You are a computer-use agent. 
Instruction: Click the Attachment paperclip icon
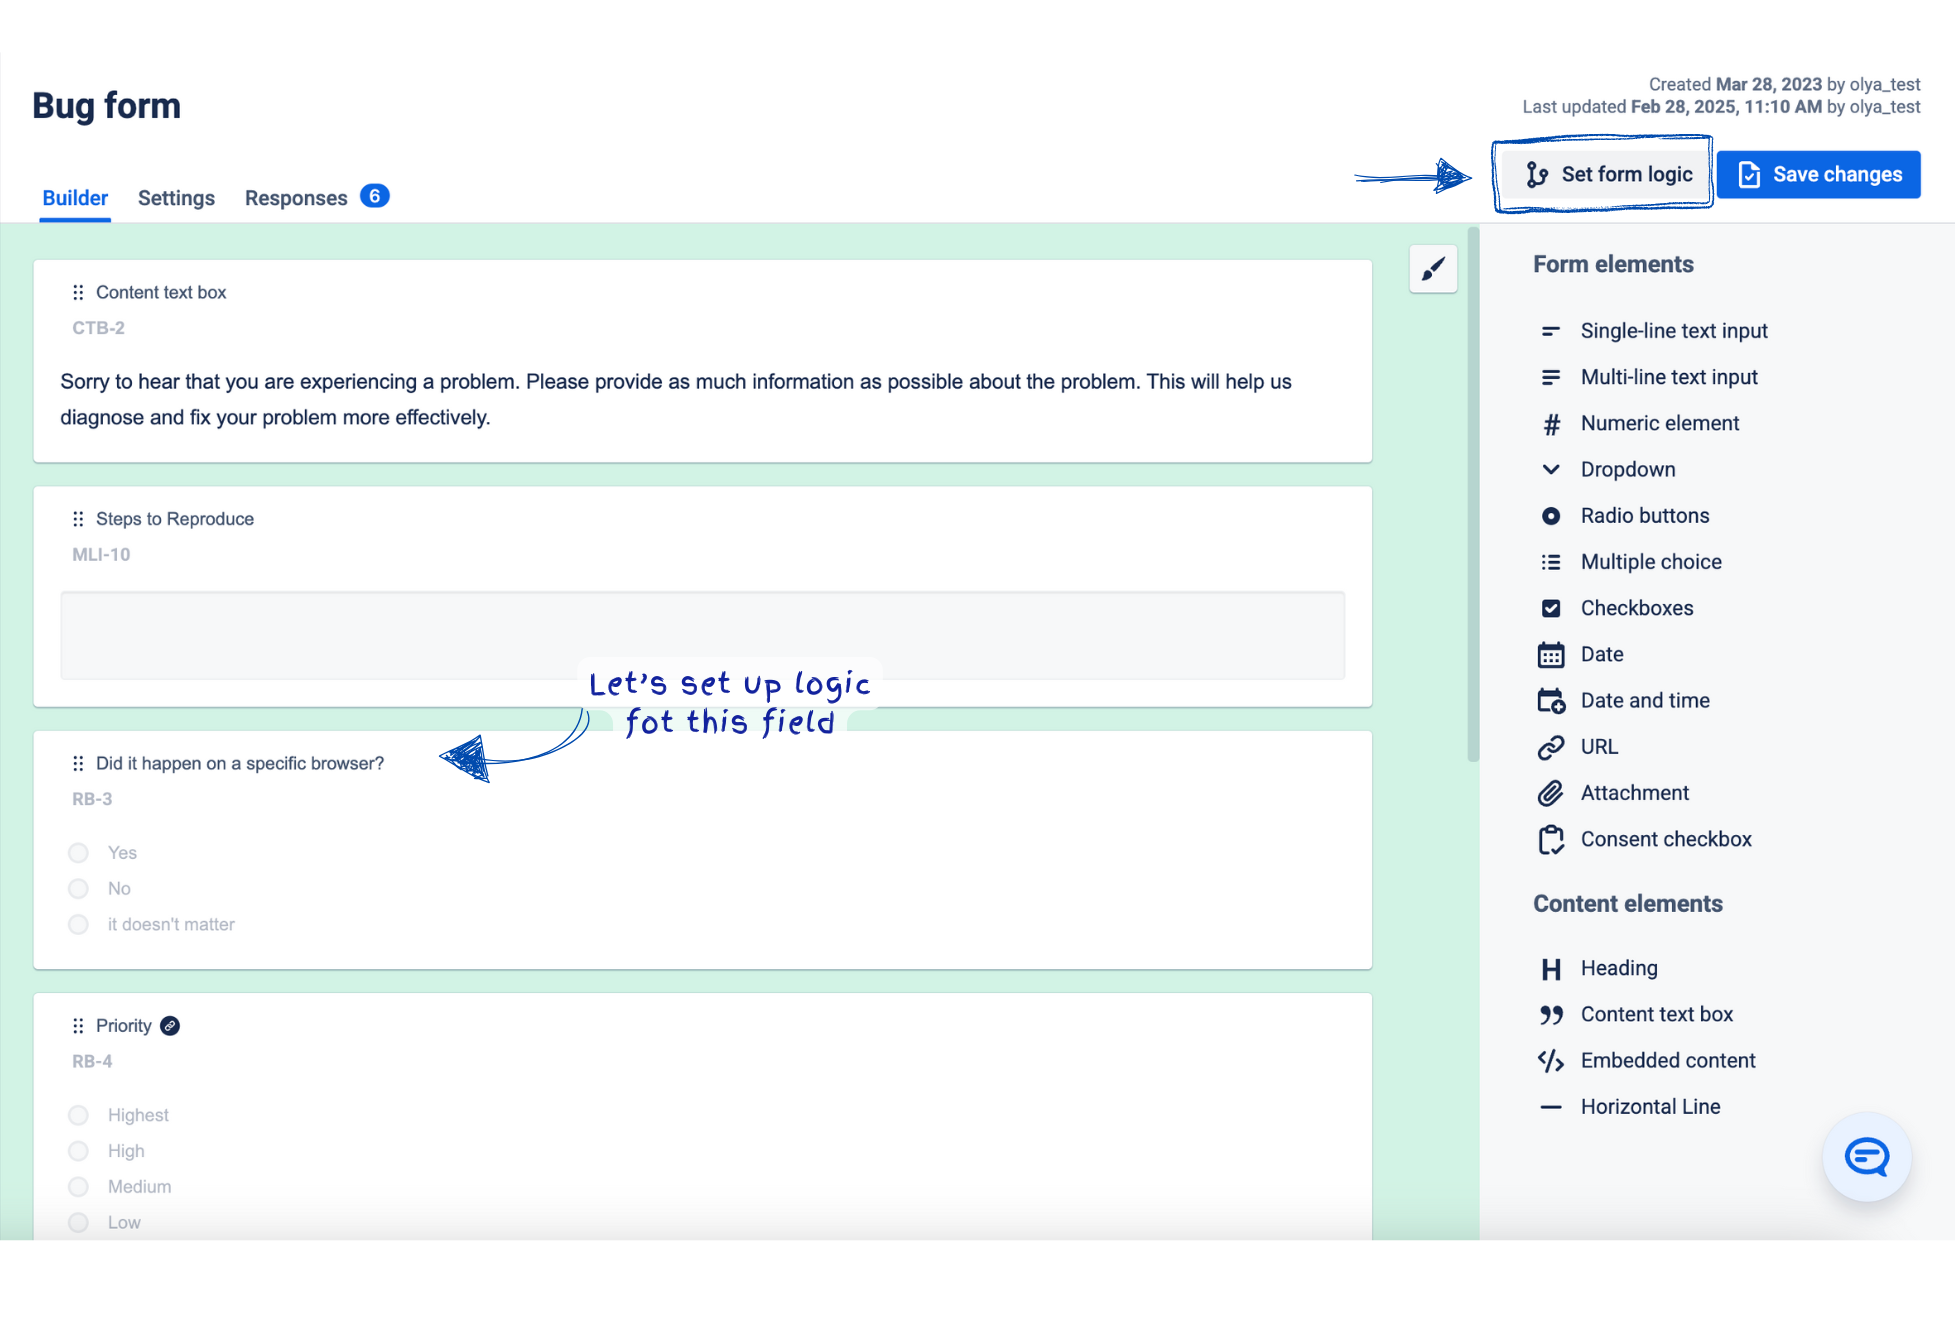(x=1550, y=793)
